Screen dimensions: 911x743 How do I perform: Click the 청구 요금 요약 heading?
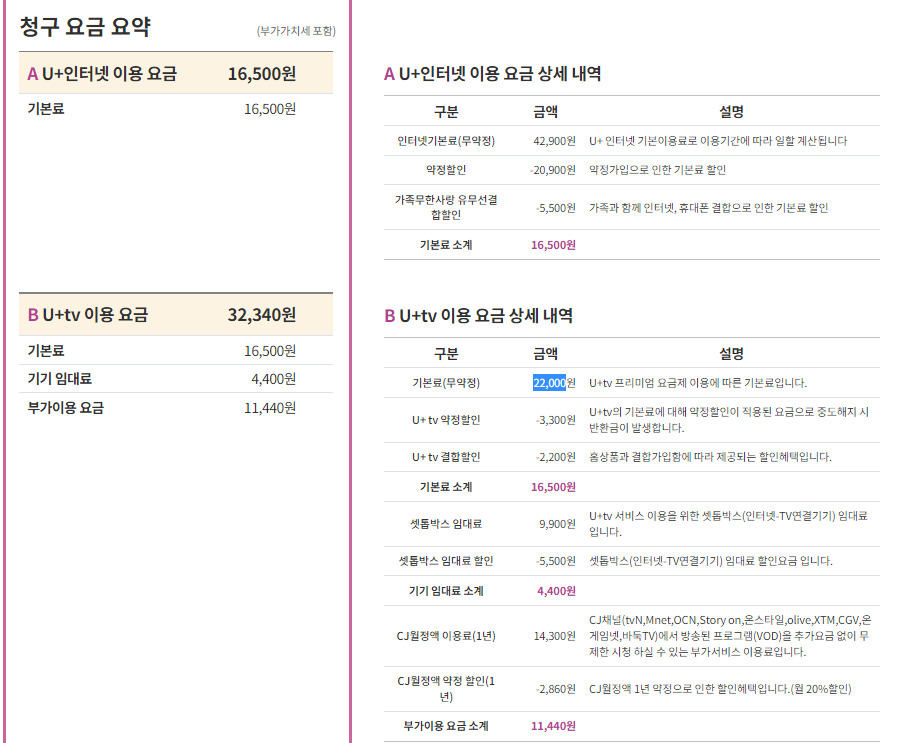pos(85,27)
